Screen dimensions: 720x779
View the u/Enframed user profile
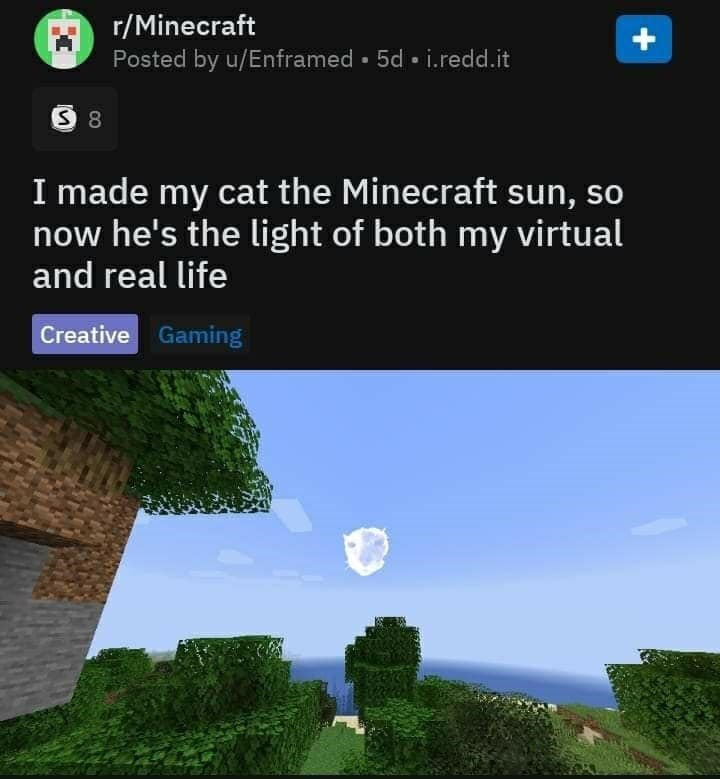(289, 59)
